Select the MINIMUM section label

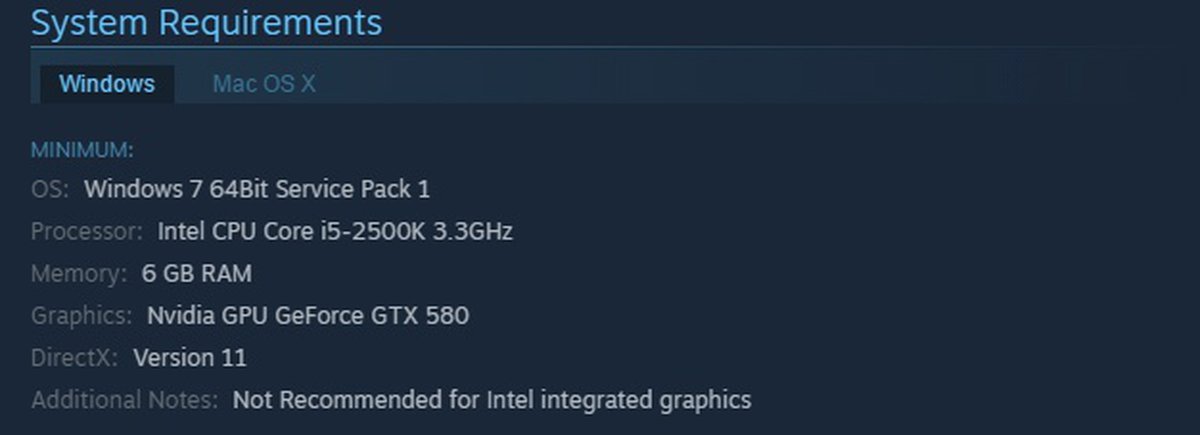(x=82, y=150)
